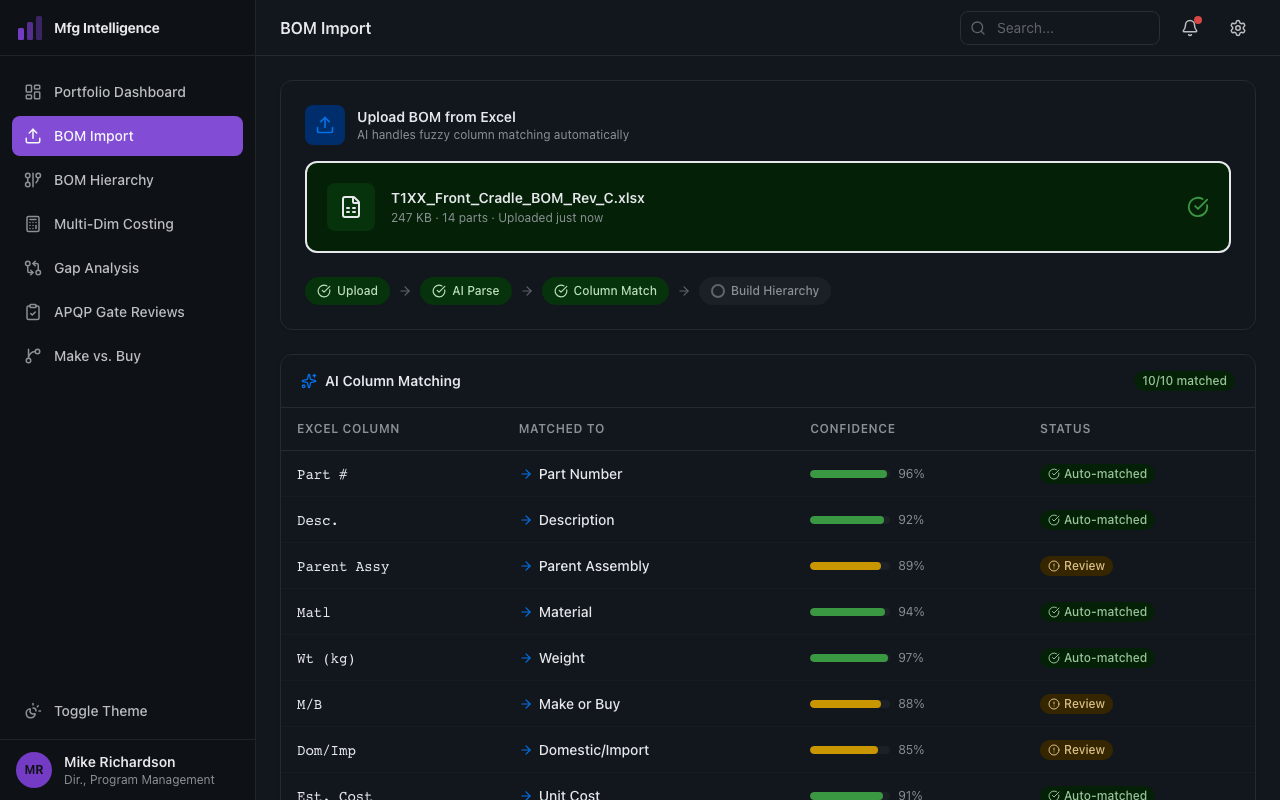Click the Portfolio Dashboard grid icon
Screen dimensions: 1280x800
click(34, 92)
